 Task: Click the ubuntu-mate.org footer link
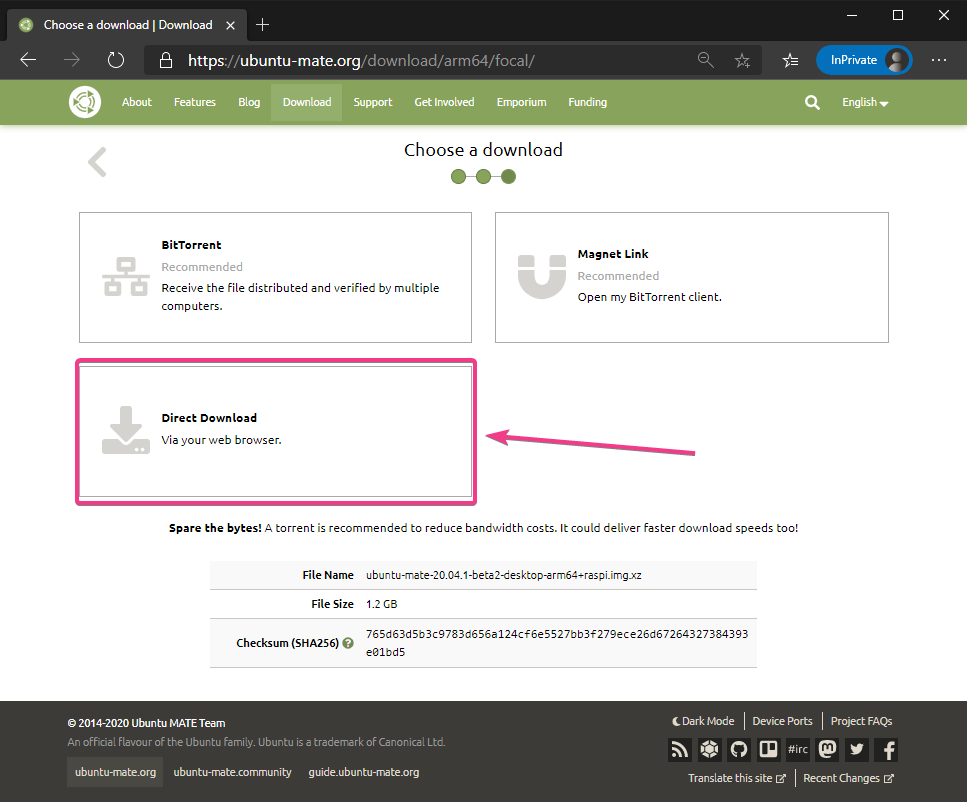115,772
